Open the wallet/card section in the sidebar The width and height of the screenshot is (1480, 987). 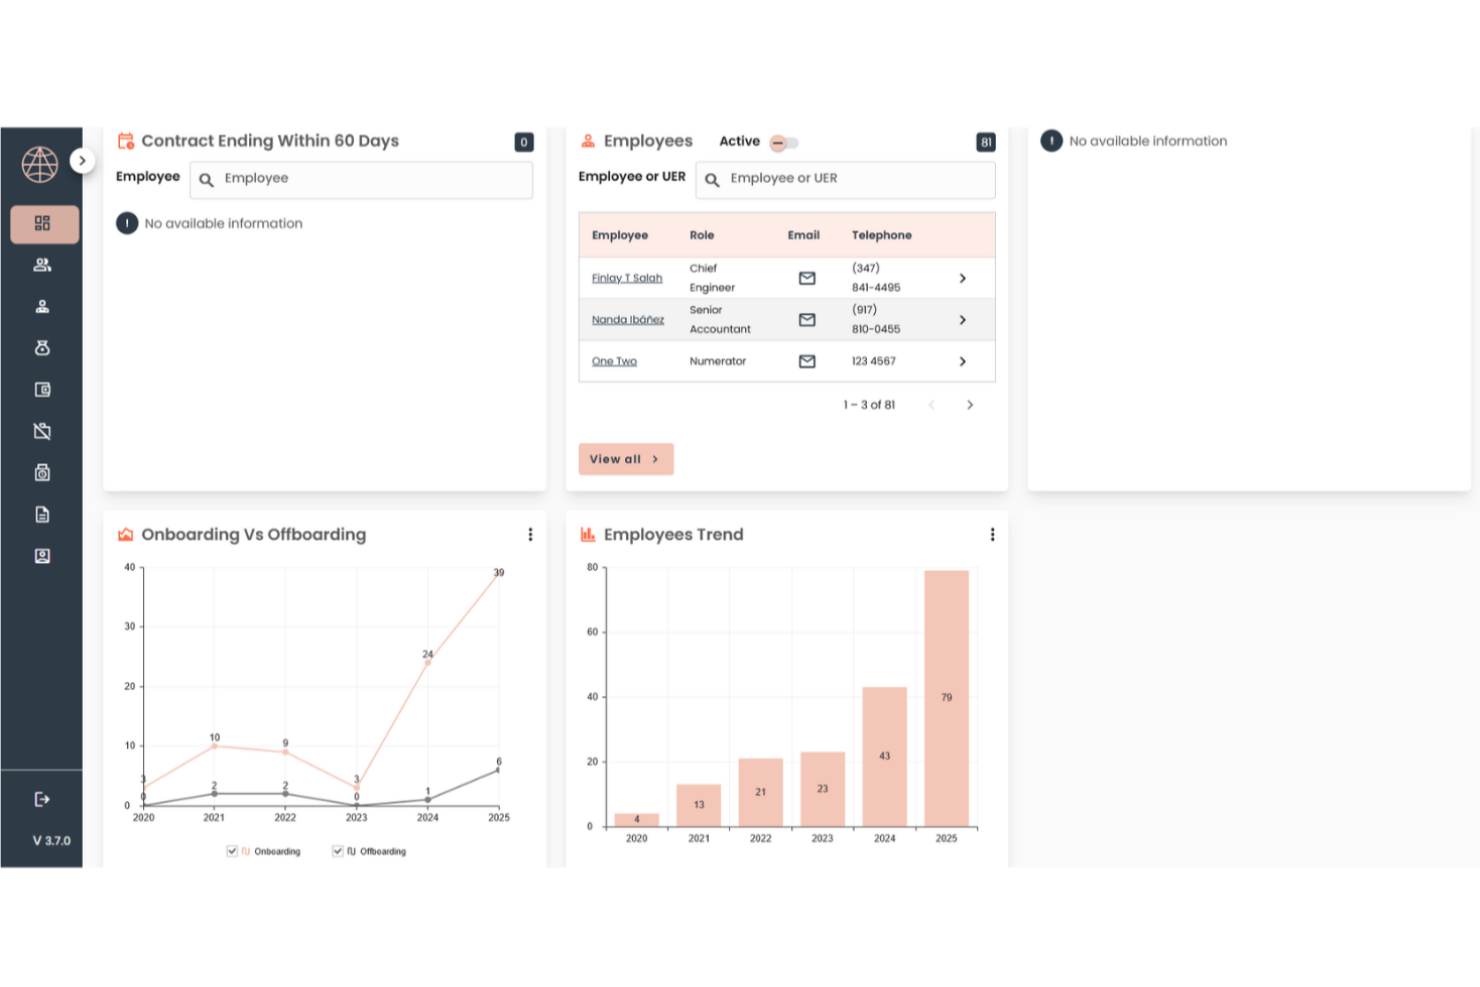(x=42, y=389)
